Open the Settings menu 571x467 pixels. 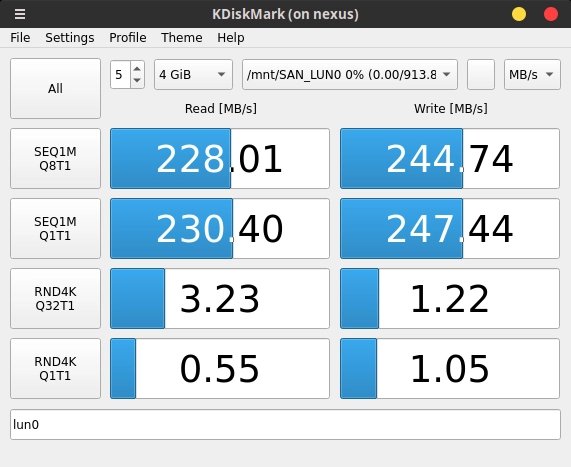coord(70,38)
